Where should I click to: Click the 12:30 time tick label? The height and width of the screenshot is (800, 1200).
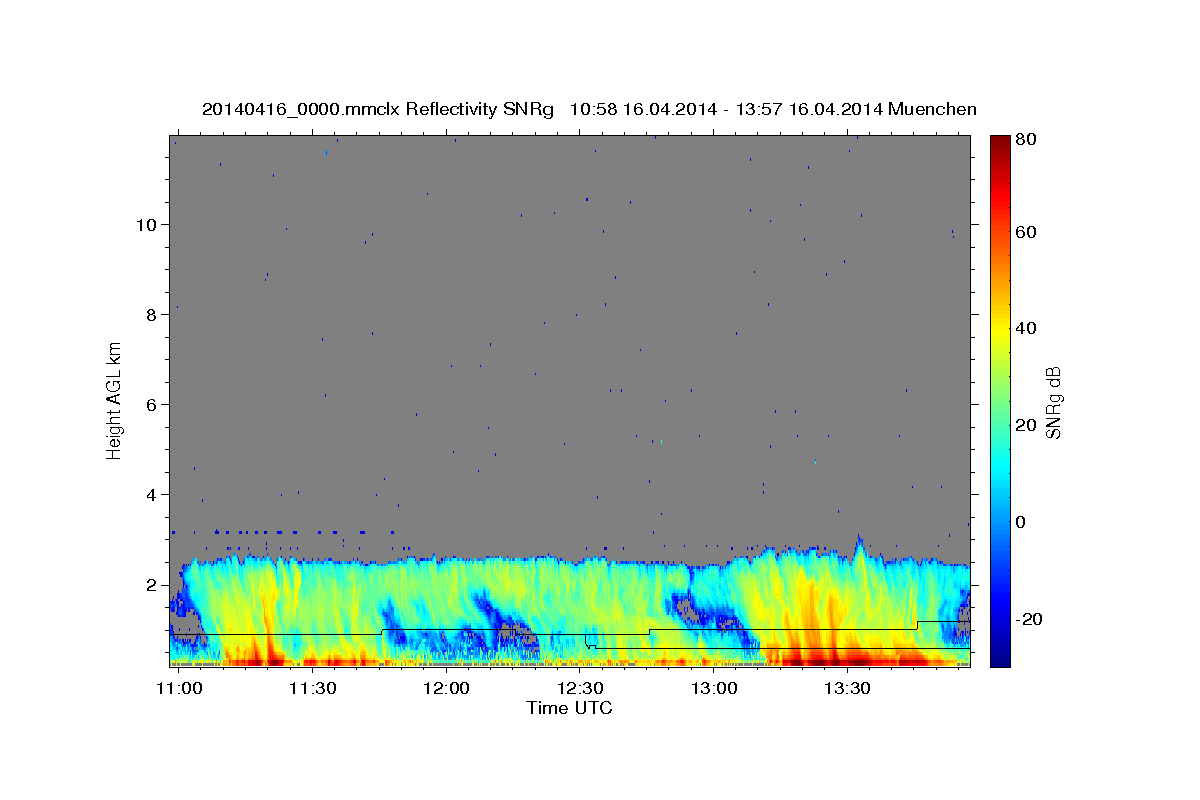point(580,689)
